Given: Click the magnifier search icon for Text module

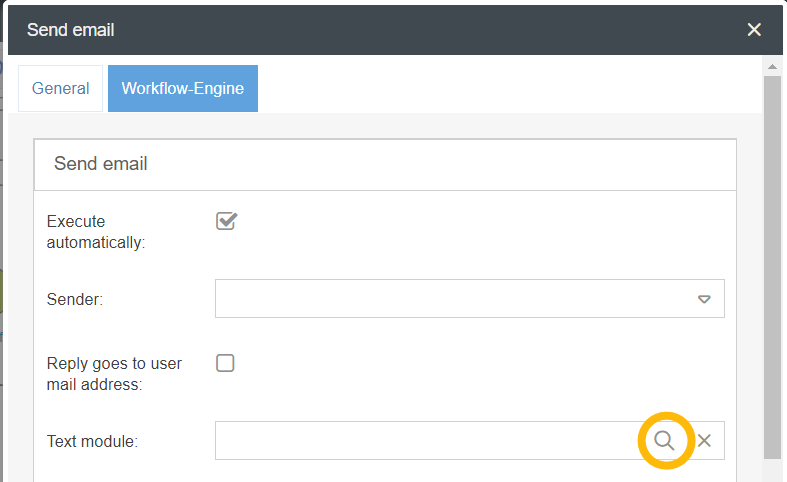Looking at the screenshot, I should [665, 440].
